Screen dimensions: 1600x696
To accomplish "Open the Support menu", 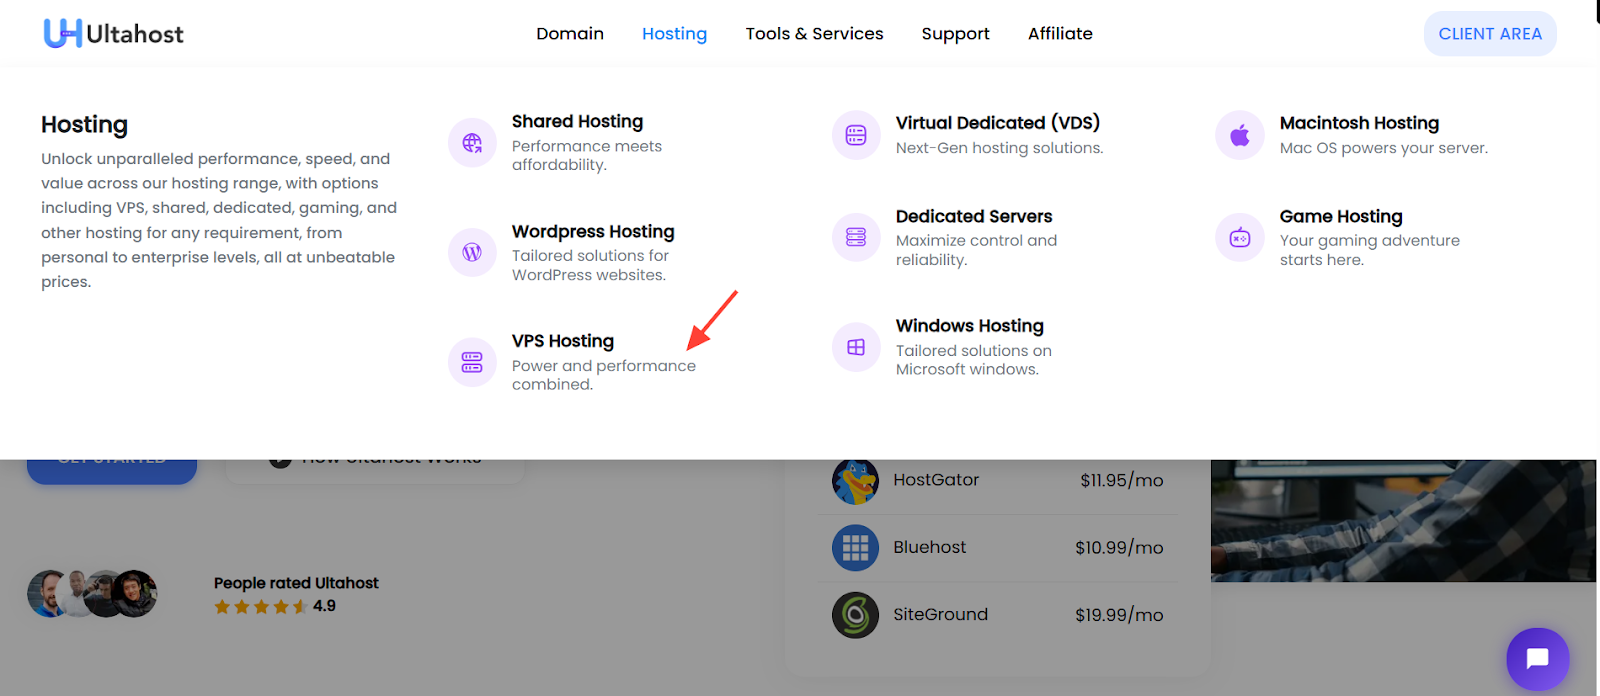I will pyautogui.click(x=955, y=34).
